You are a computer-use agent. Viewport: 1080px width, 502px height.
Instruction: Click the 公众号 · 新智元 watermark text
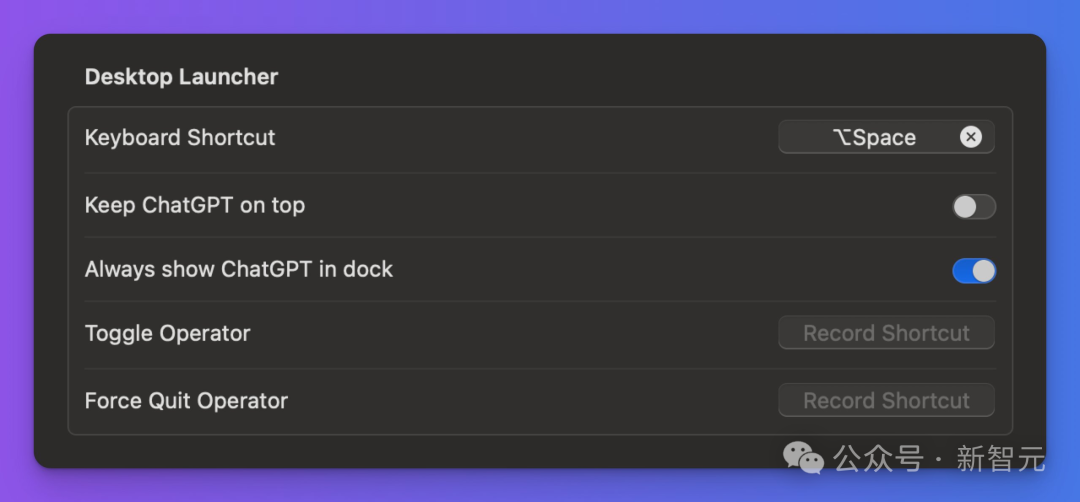click(x=940, y=459)
